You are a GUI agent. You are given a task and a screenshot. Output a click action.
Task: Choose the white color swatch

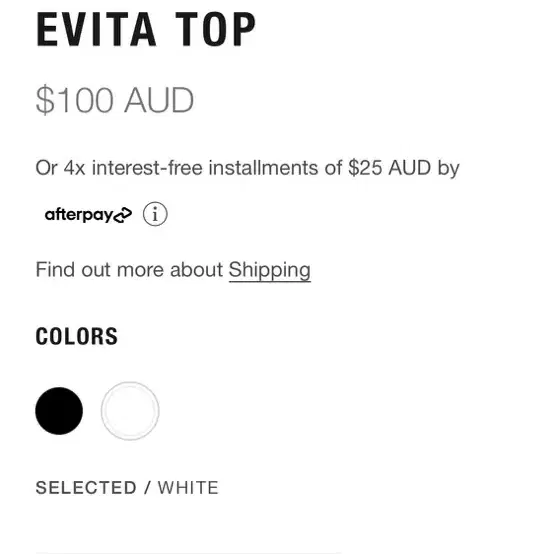(x=130, y=411)
